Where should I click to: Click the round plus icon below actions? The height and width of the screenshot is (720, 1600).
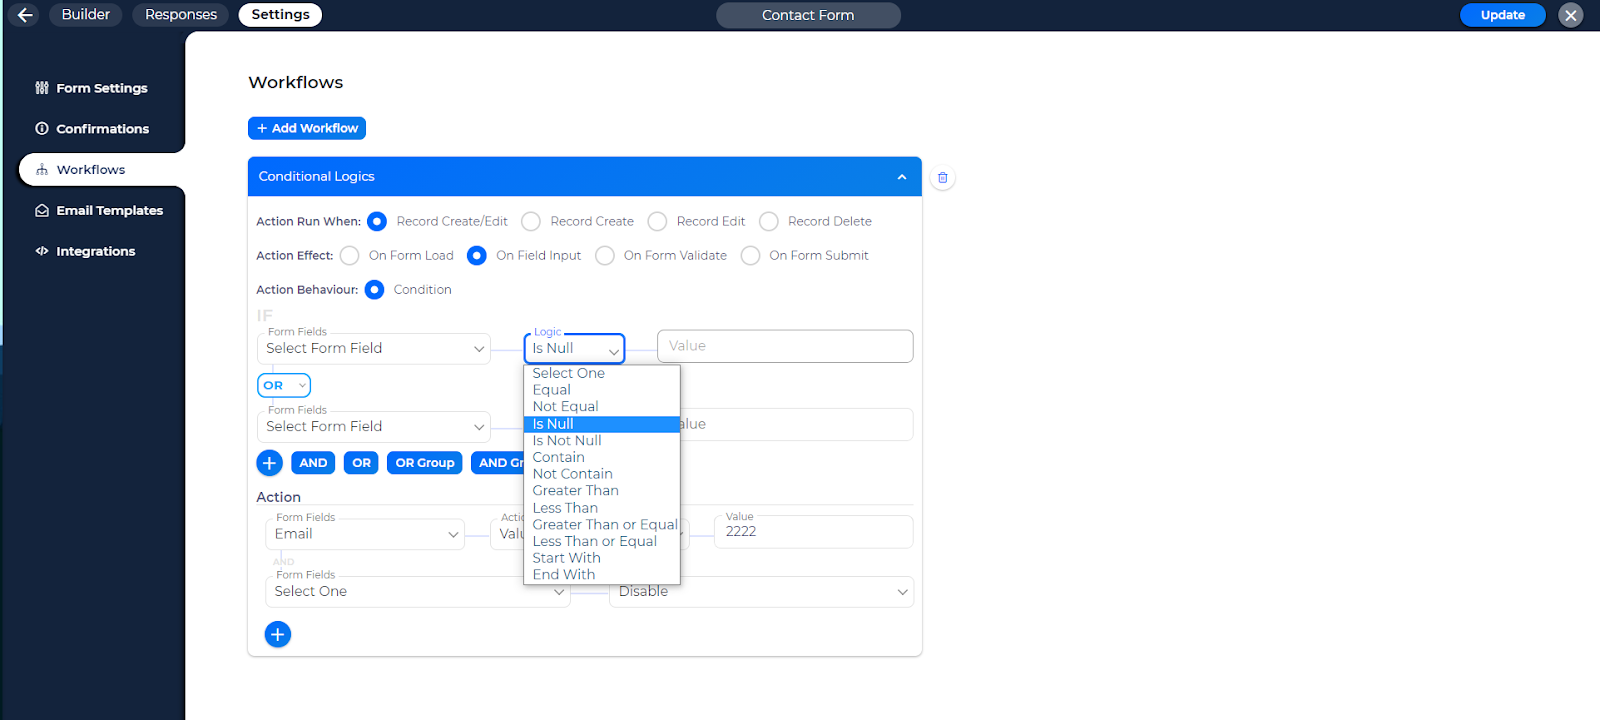pos(278,634)
